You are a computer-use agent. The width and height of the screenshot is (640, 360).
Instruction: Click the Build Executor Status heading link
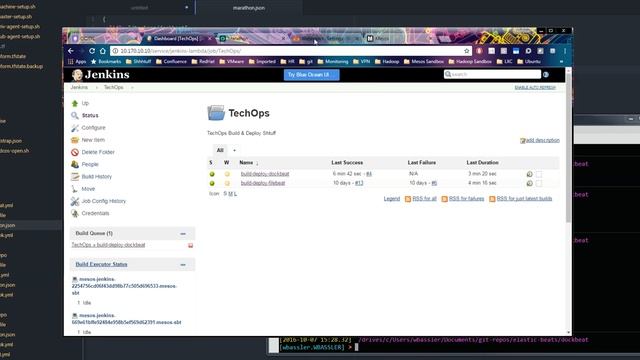click(x=101, y=264)
